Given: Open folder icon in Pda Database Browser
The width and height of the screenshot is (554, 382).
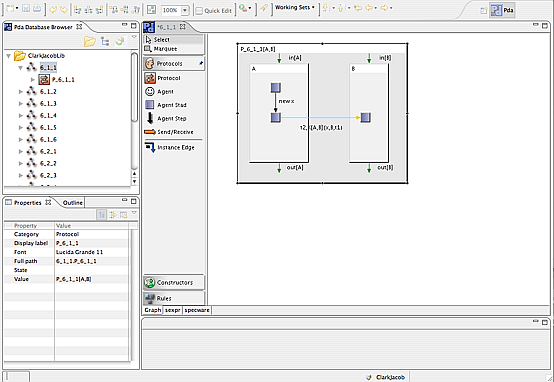Looking at the screenshot, I should pyautogui.click(x=90, y=42).
